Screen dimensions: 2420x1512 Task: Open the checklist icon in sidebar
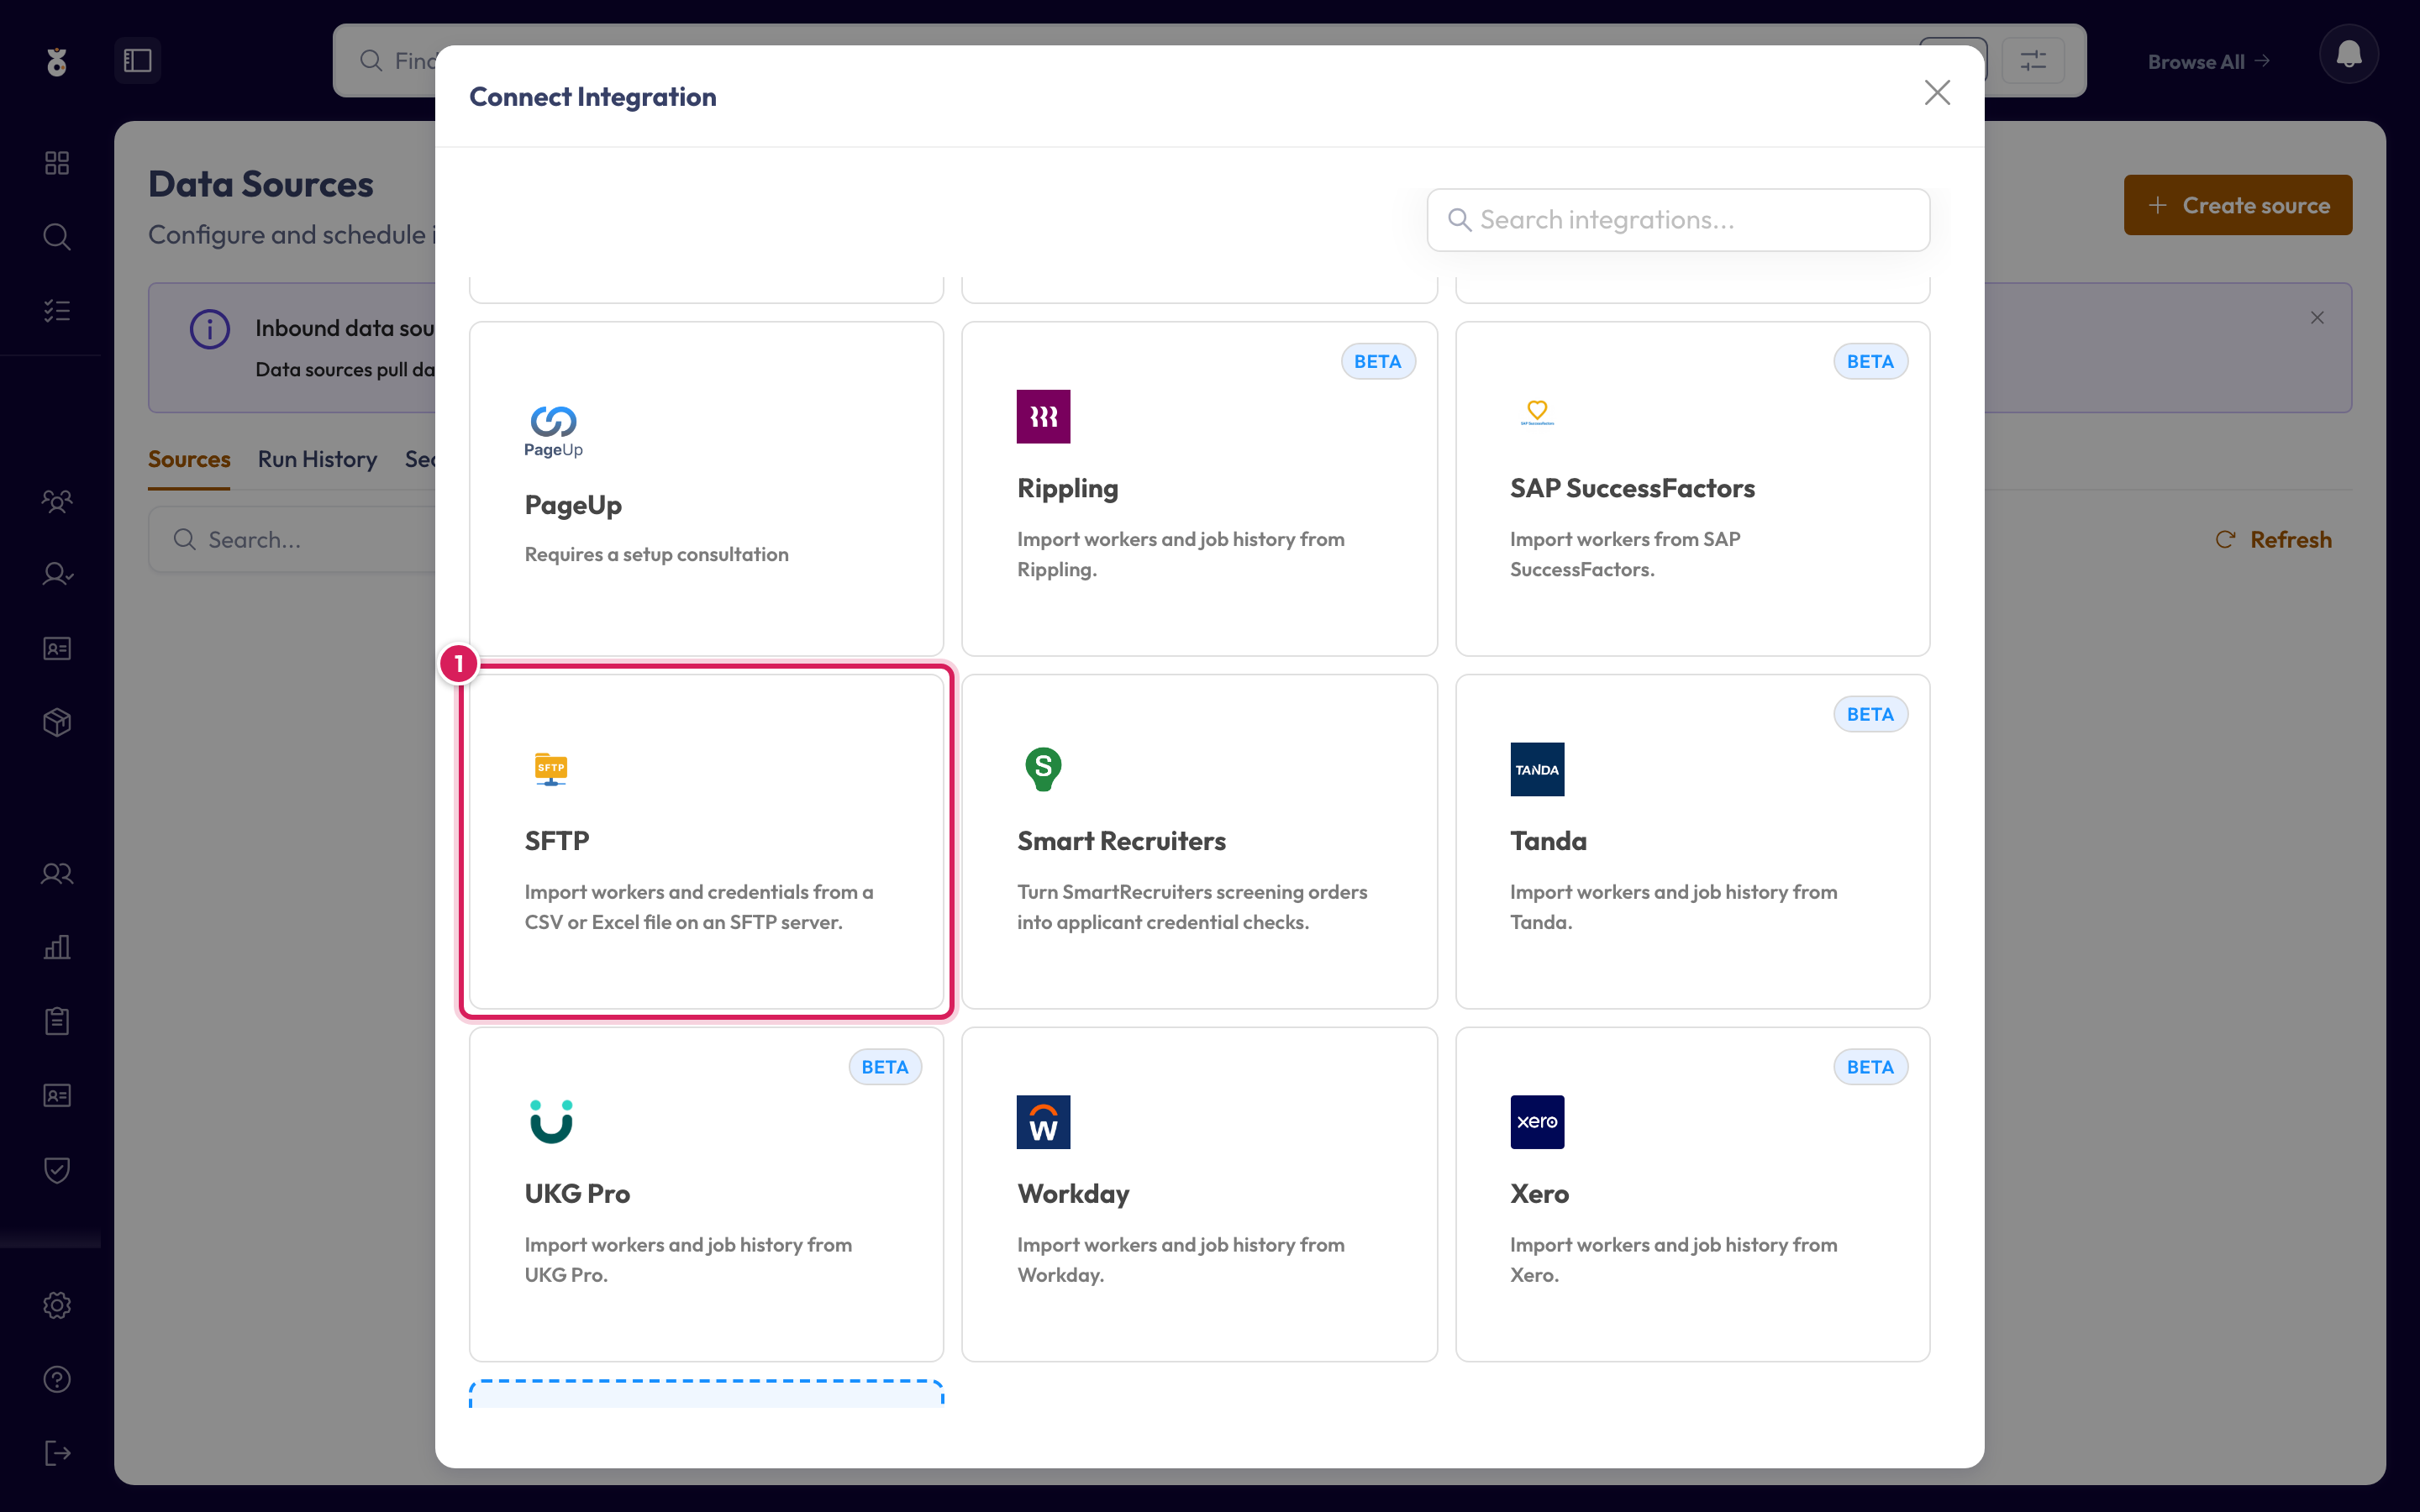point(57,311)
